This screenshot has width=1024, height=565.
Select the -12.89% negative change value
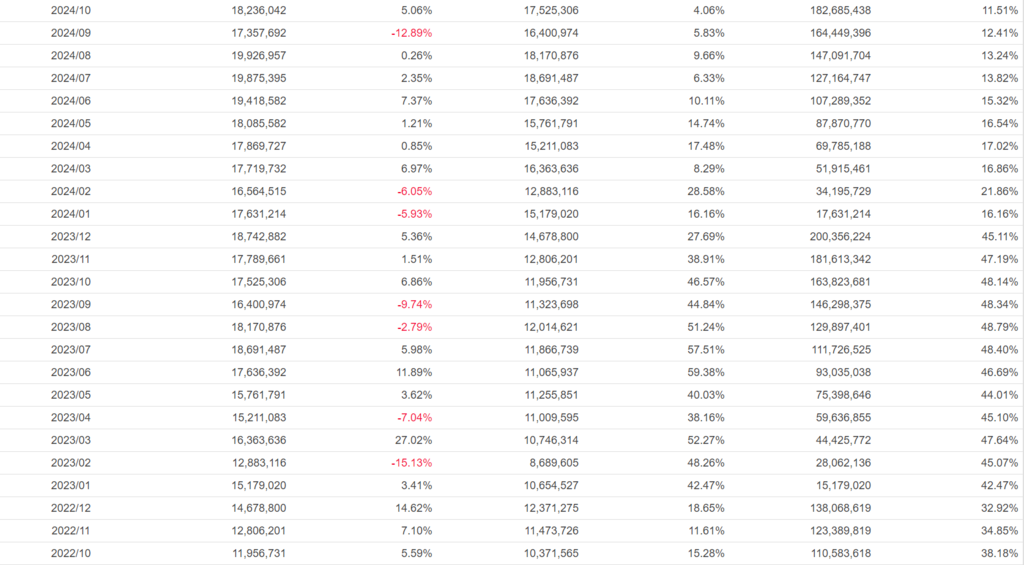(x=412, y=33)
